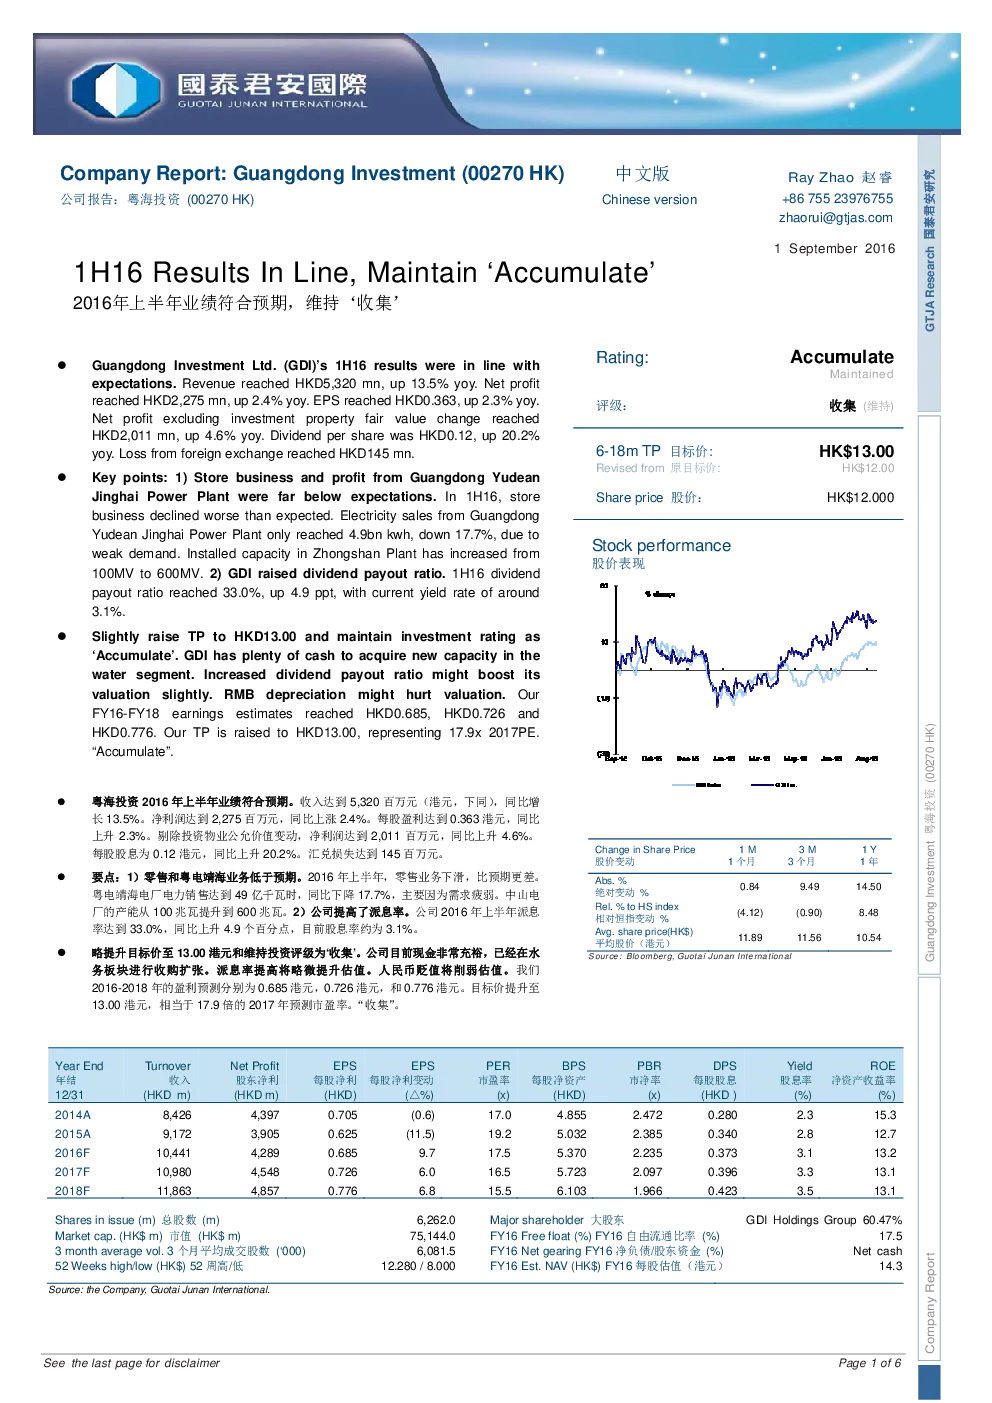Click the Guotai Junan International hexagon logo
Screen dimensions: 992x1403
(116, 88)
